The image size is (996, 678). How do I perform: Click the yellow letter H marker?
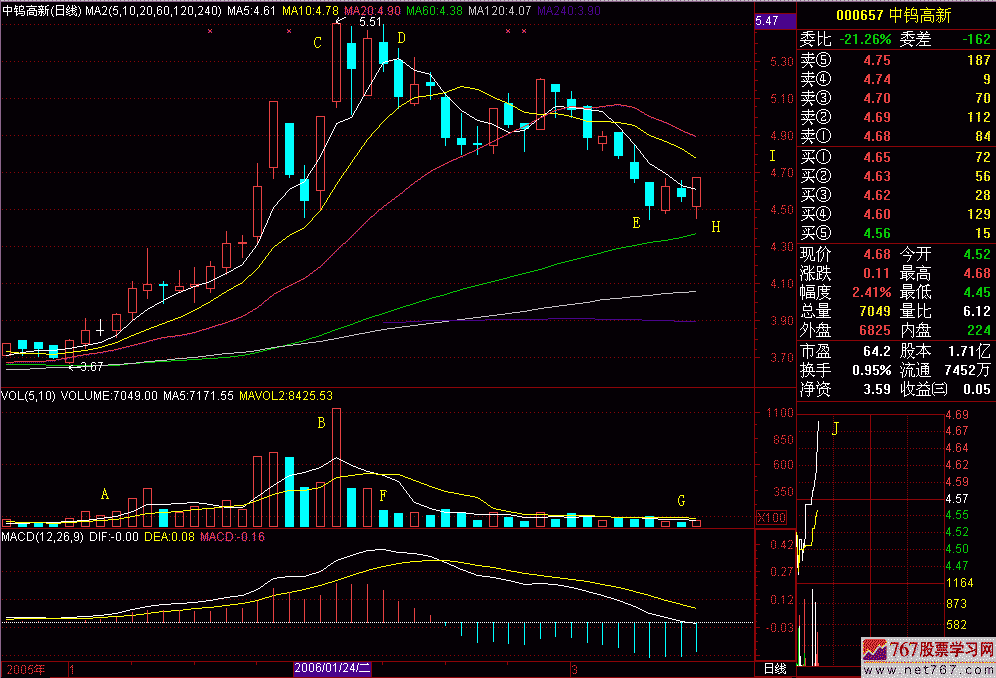[715, 227]
